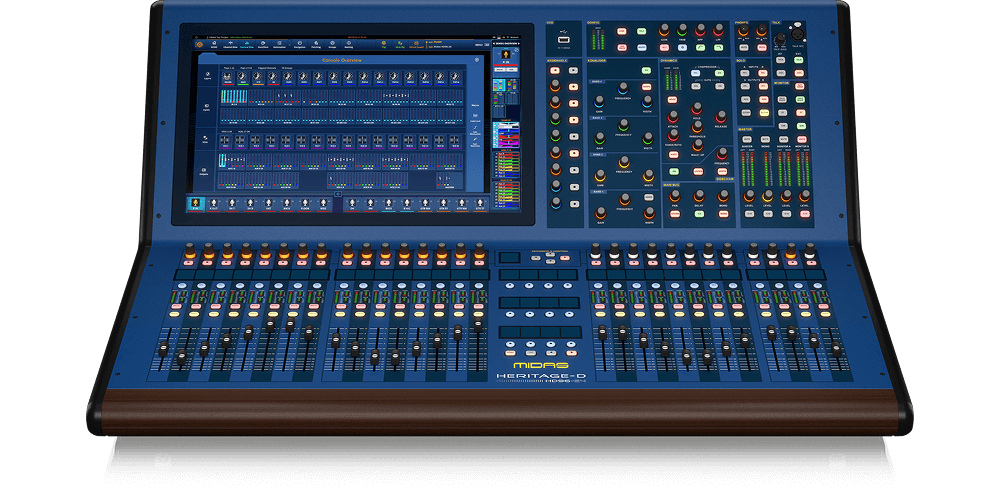This screenshot has height=488, width=1000.
Task: Select the RIDE channel microphone icon
Action: (x=323, y=203)
